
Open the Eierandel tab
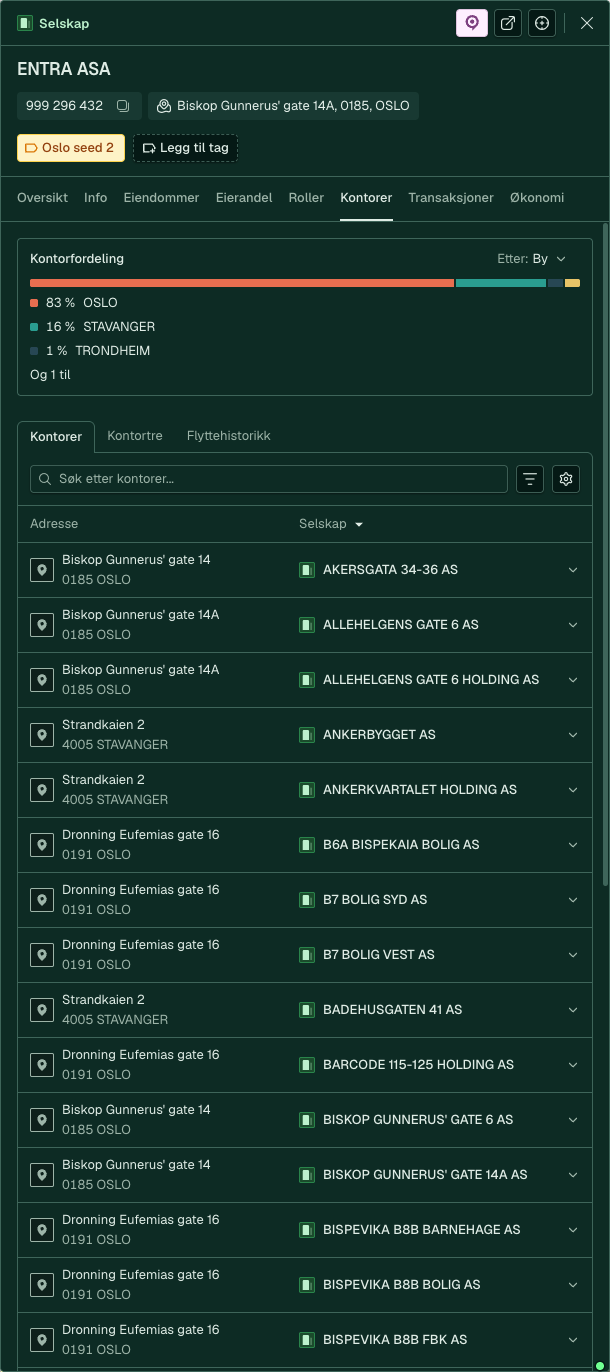click(244, 198)
